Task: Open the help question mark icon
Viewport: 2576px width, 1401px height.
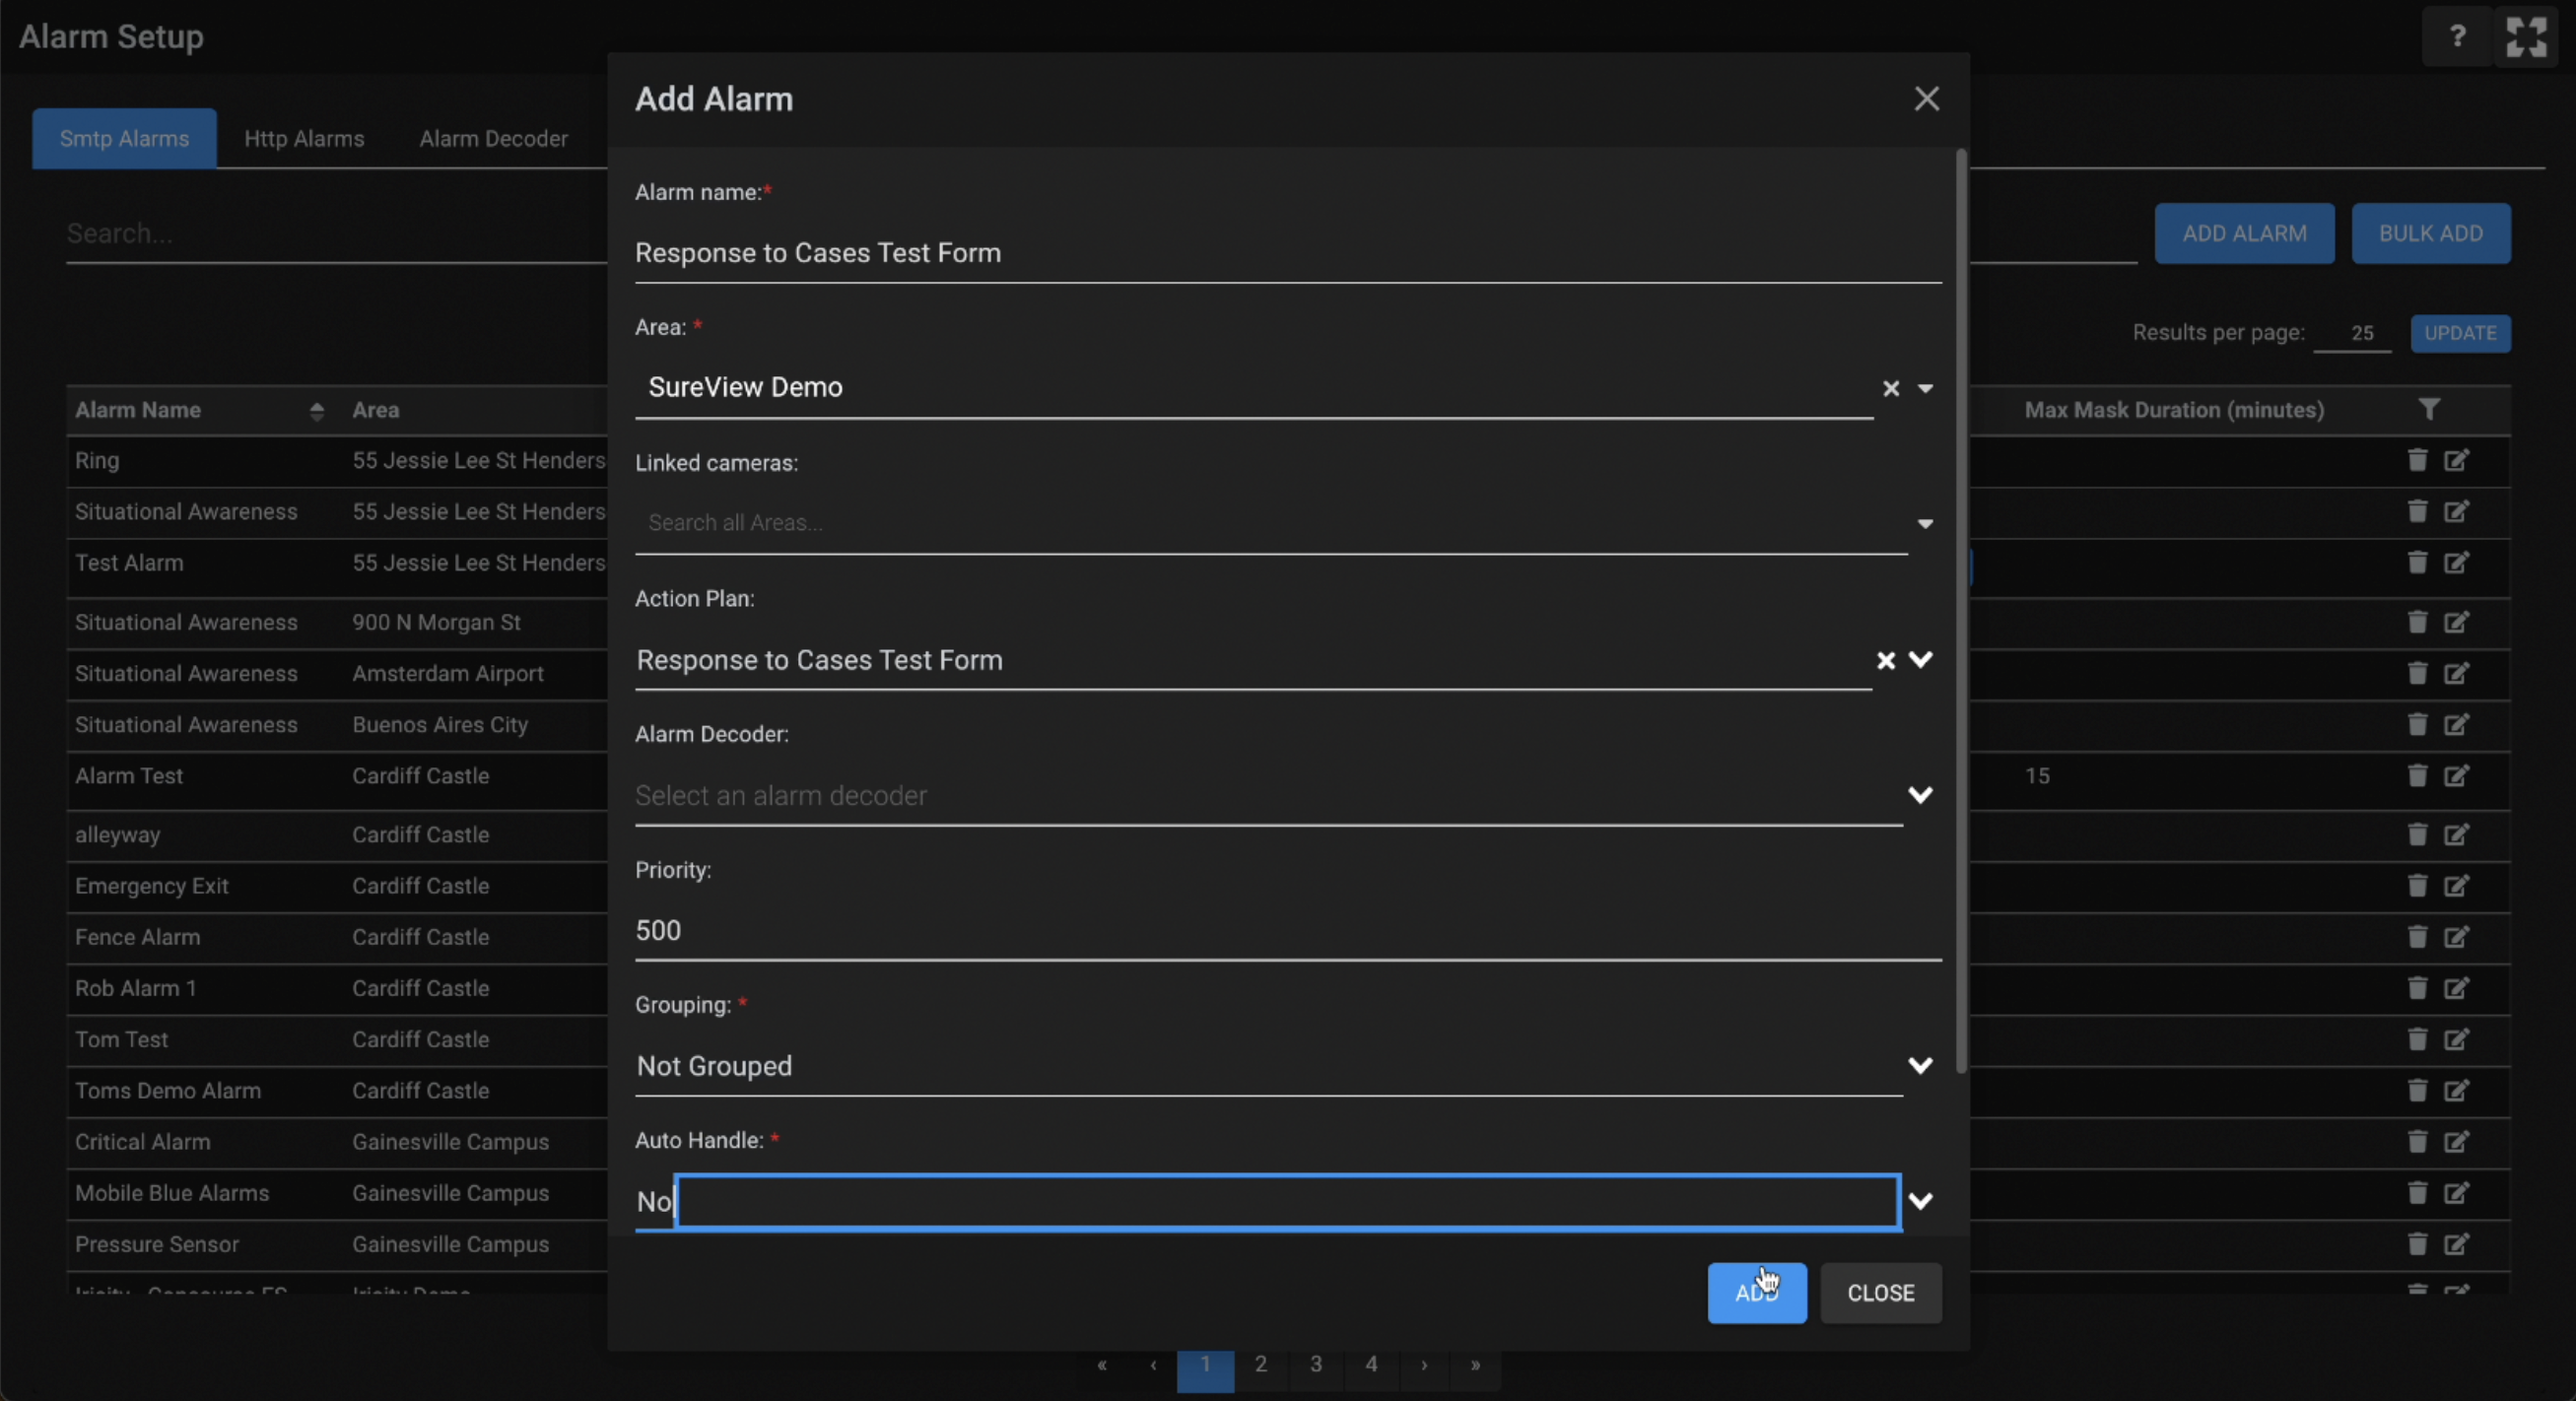Action: 2457,37
